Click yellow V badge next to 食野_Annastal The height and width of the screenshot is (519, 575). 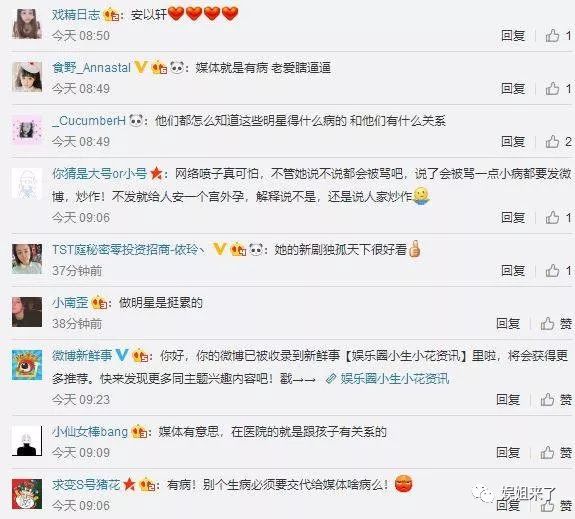pos(141,67)
